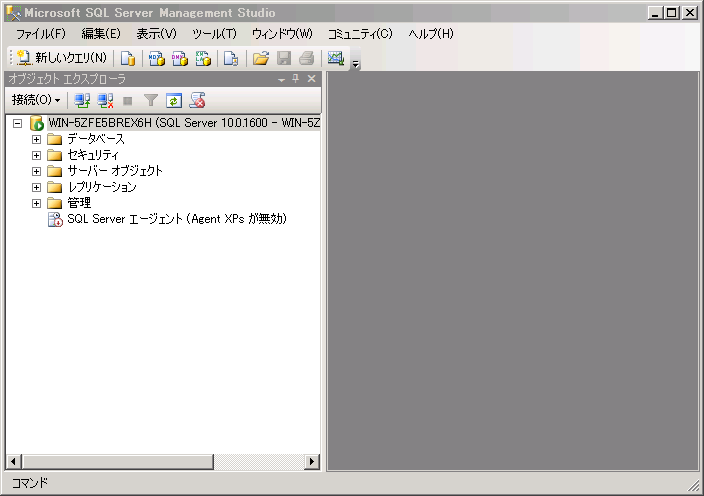This screenshot has height=496, width=704.
Task: Expand the レプリケーション folder
Action: click(36, 188)
